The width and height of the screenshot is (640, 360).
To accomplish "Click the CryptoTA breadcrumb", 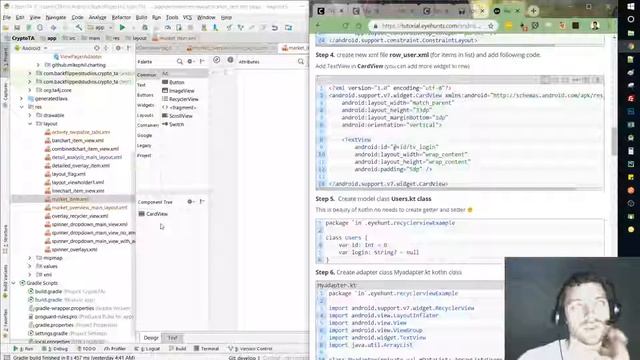I will coord(23,38).
